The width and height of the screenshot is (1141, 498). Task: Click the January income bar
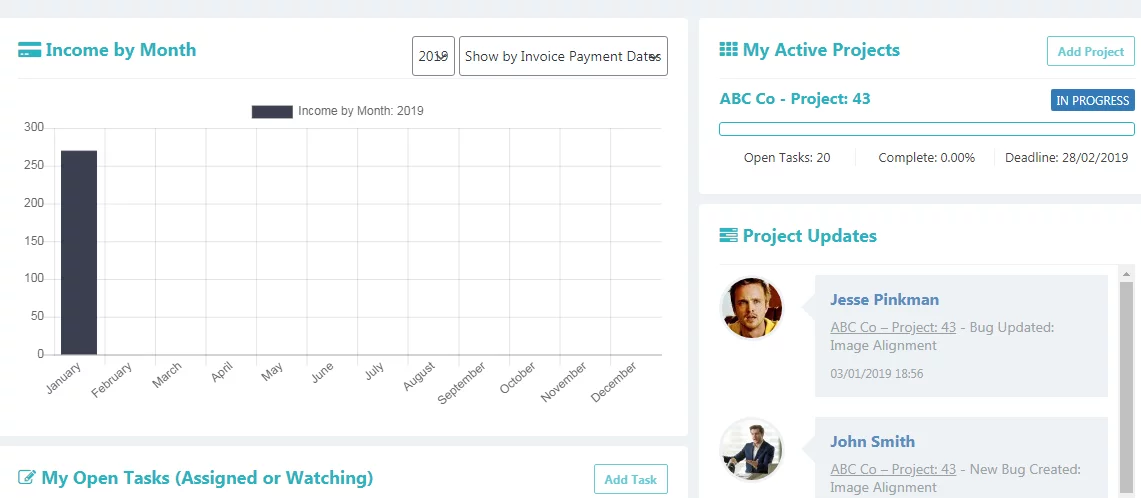pyautogui.click(x=79, y=253)
